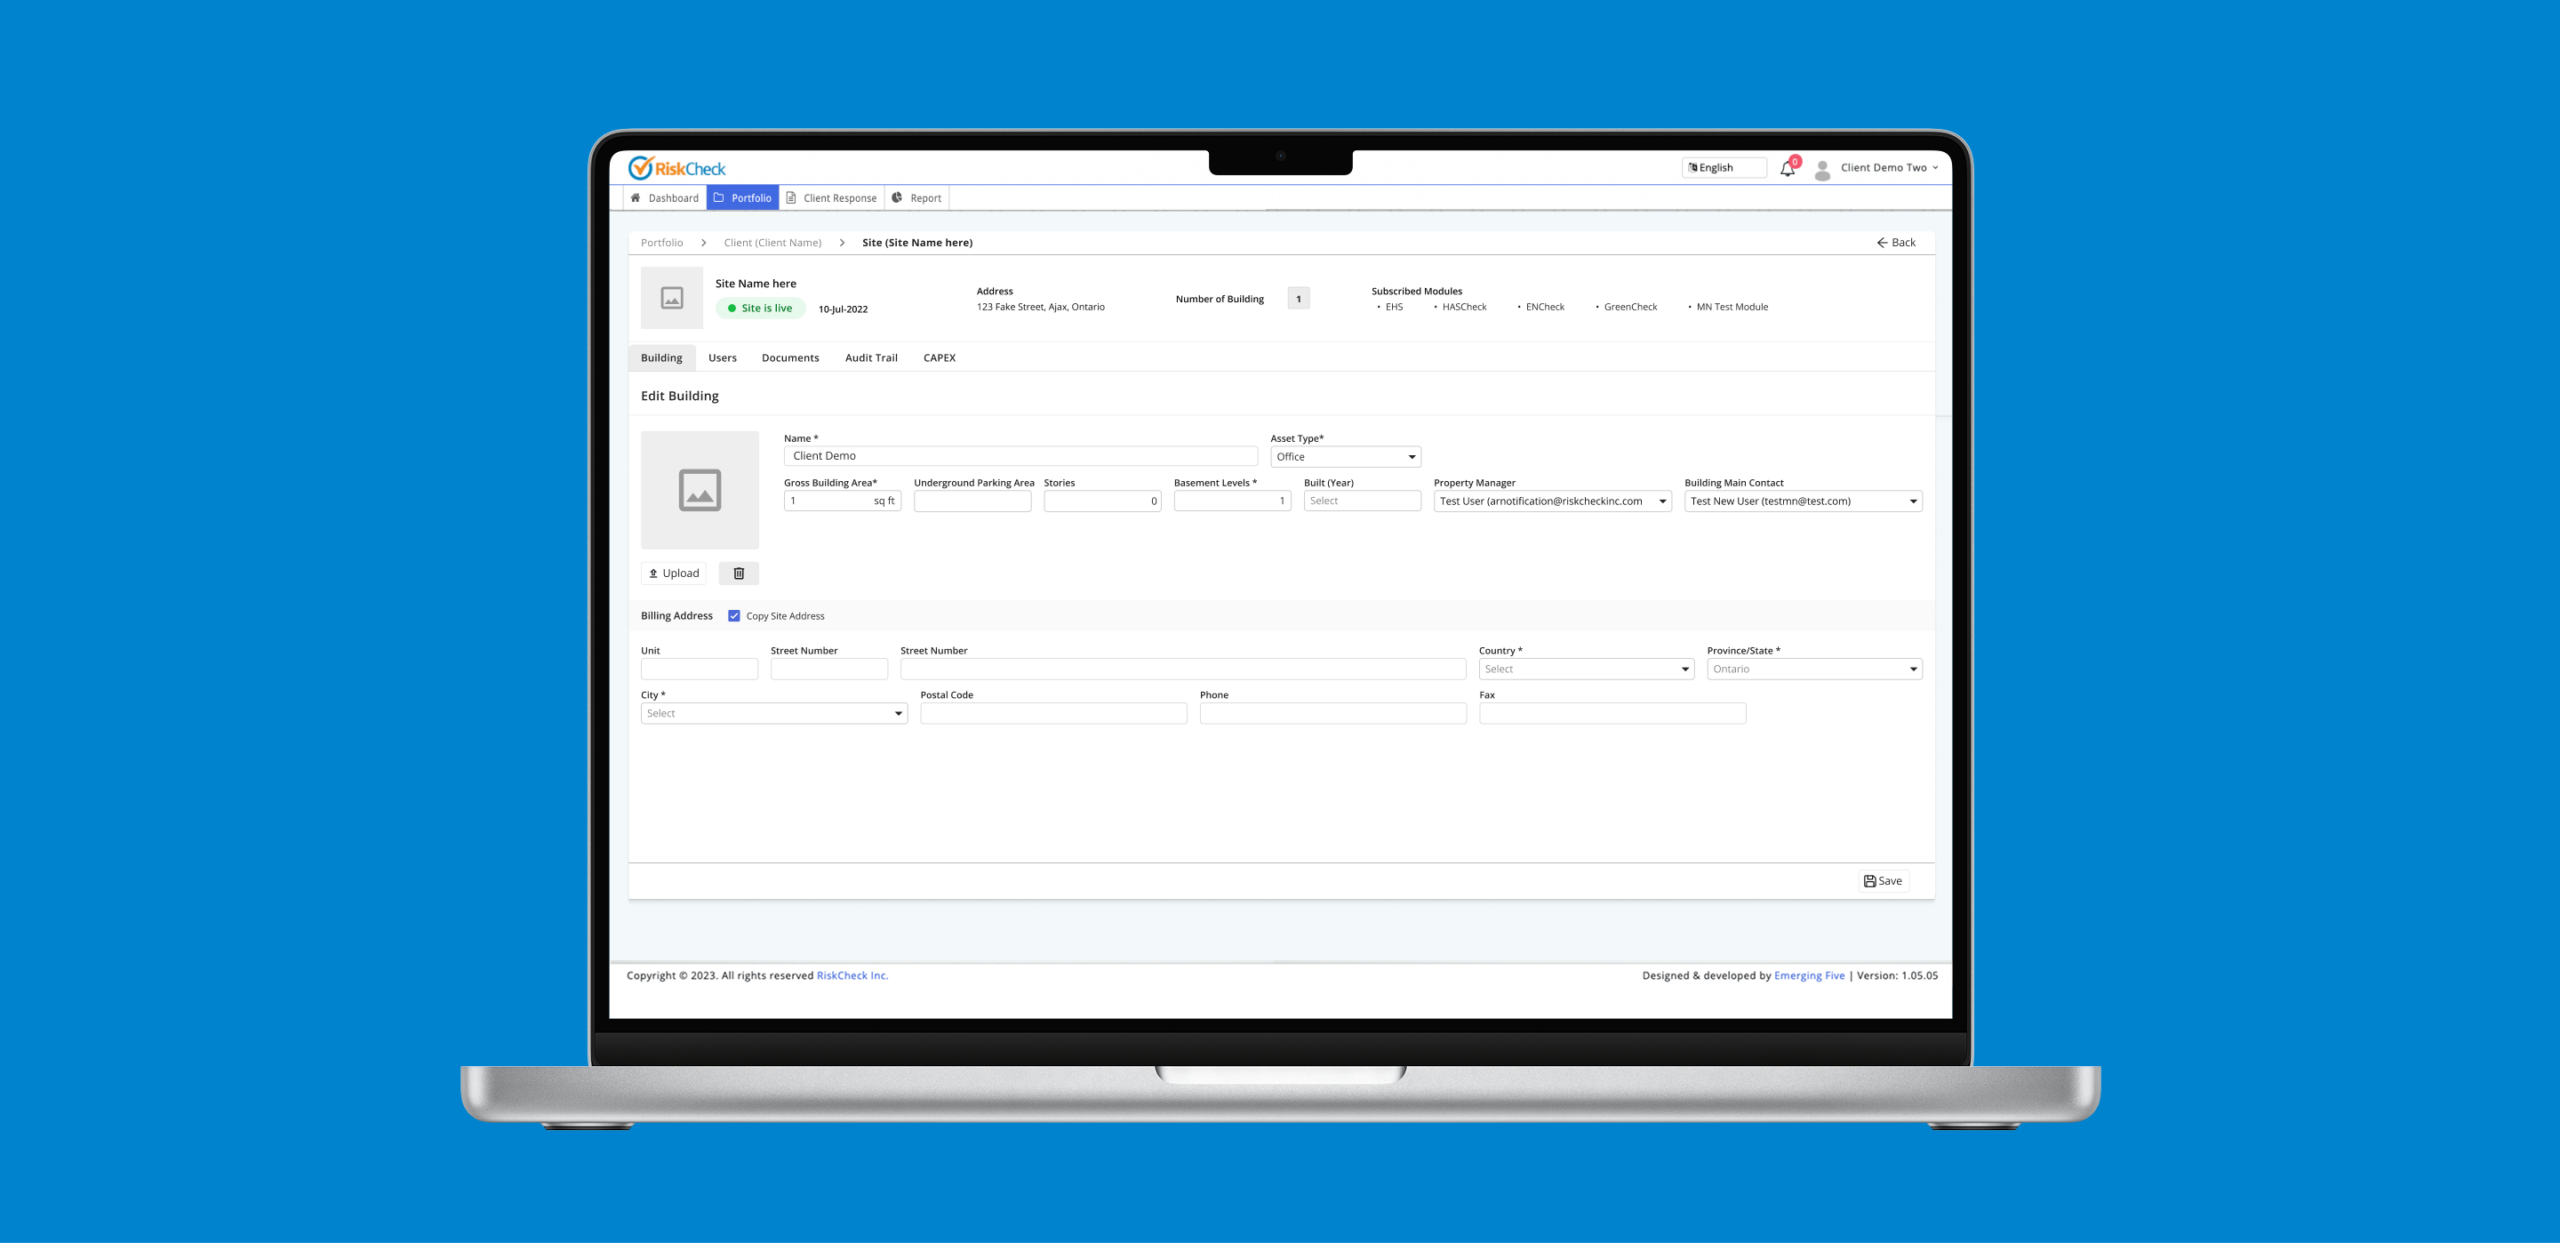Click the building image placeholder icon
The image size is (2560, 1243).
[700, 490]
